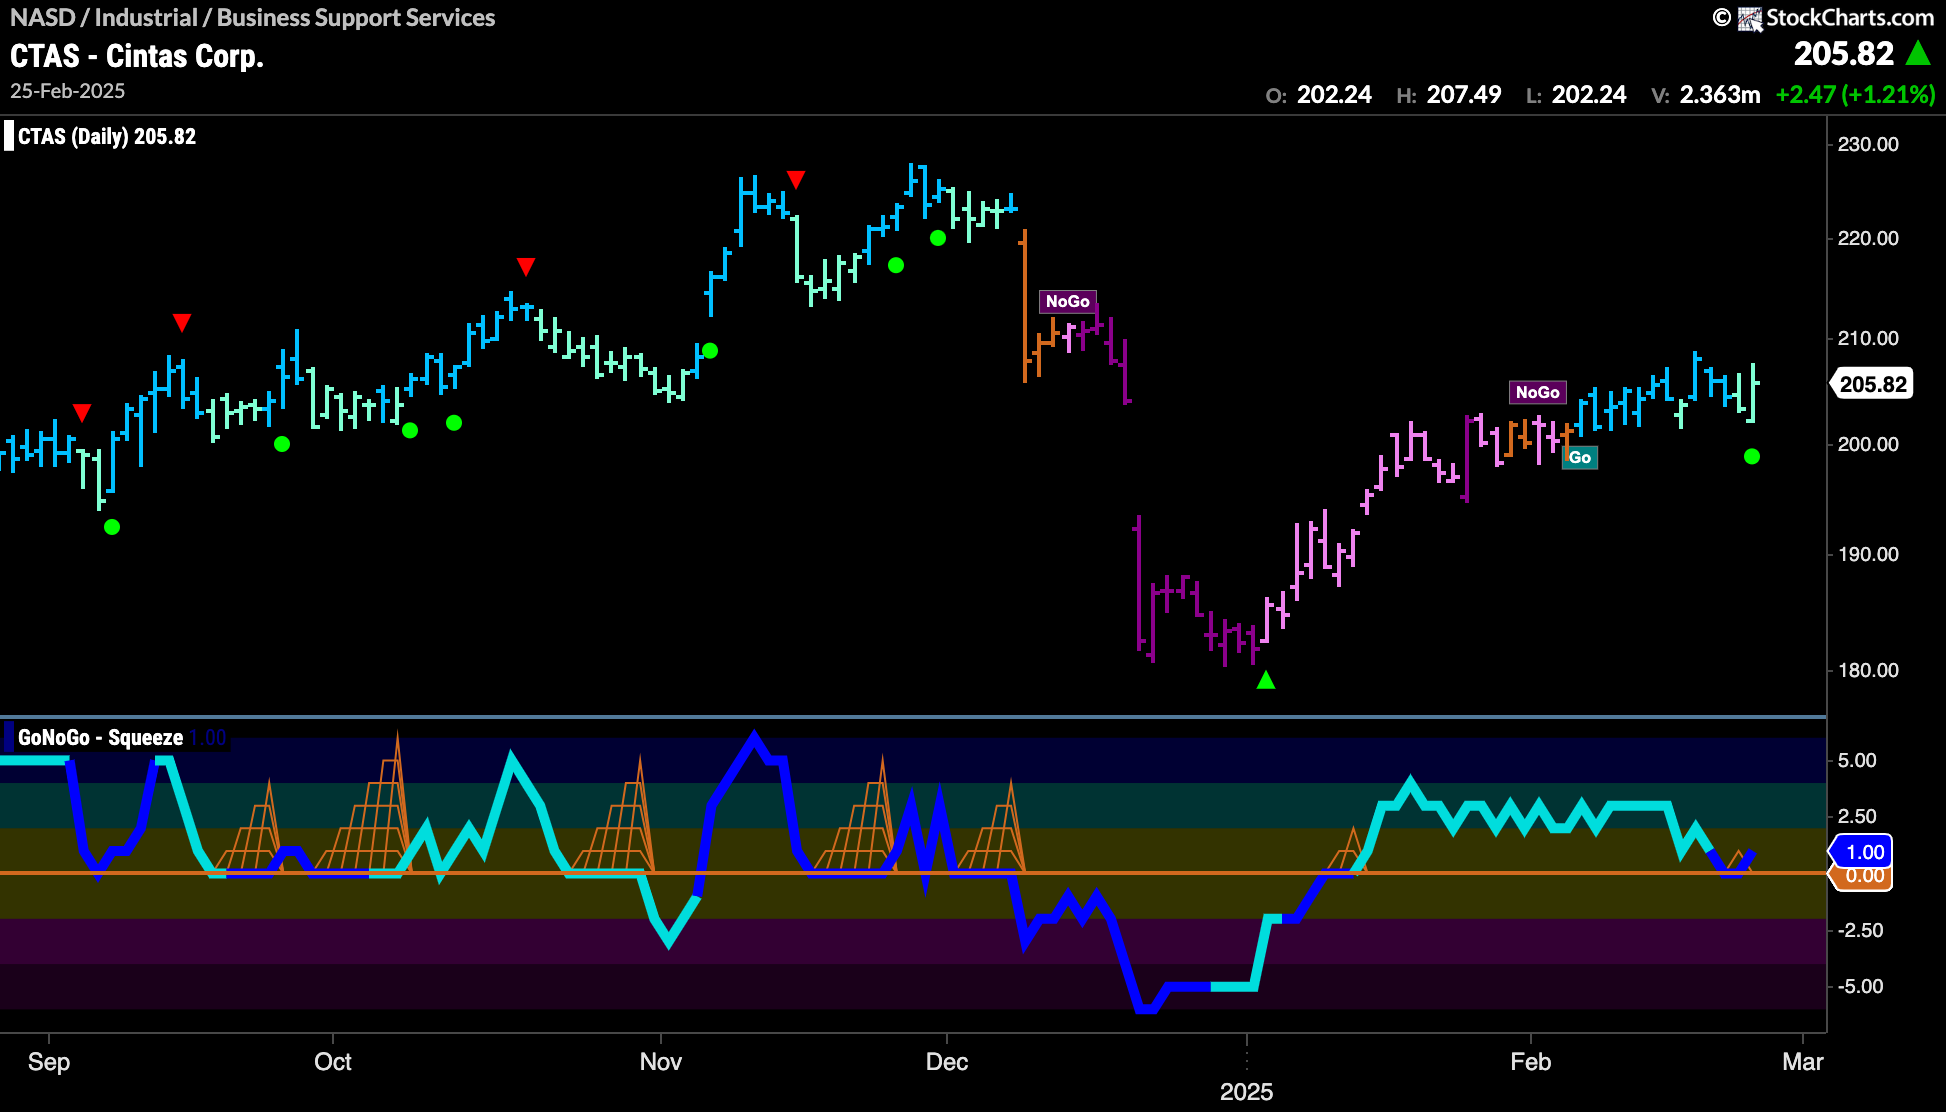Image resolution: width=1946 pixels, height=1112 pixels.
Task: Select the red down triangle in mid-September
Action: (182, 323)
